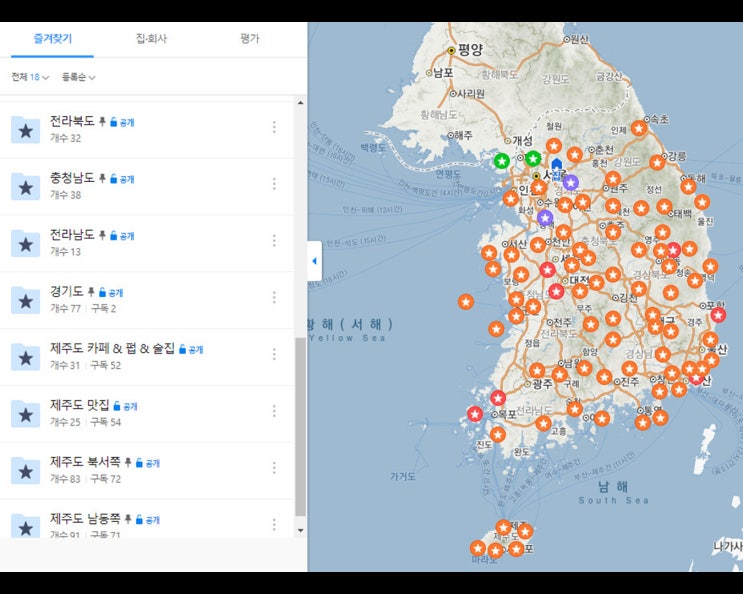Screen dimensions: 743x594
Task: Open more options for 충청남도 list
Action: [274, 184]
